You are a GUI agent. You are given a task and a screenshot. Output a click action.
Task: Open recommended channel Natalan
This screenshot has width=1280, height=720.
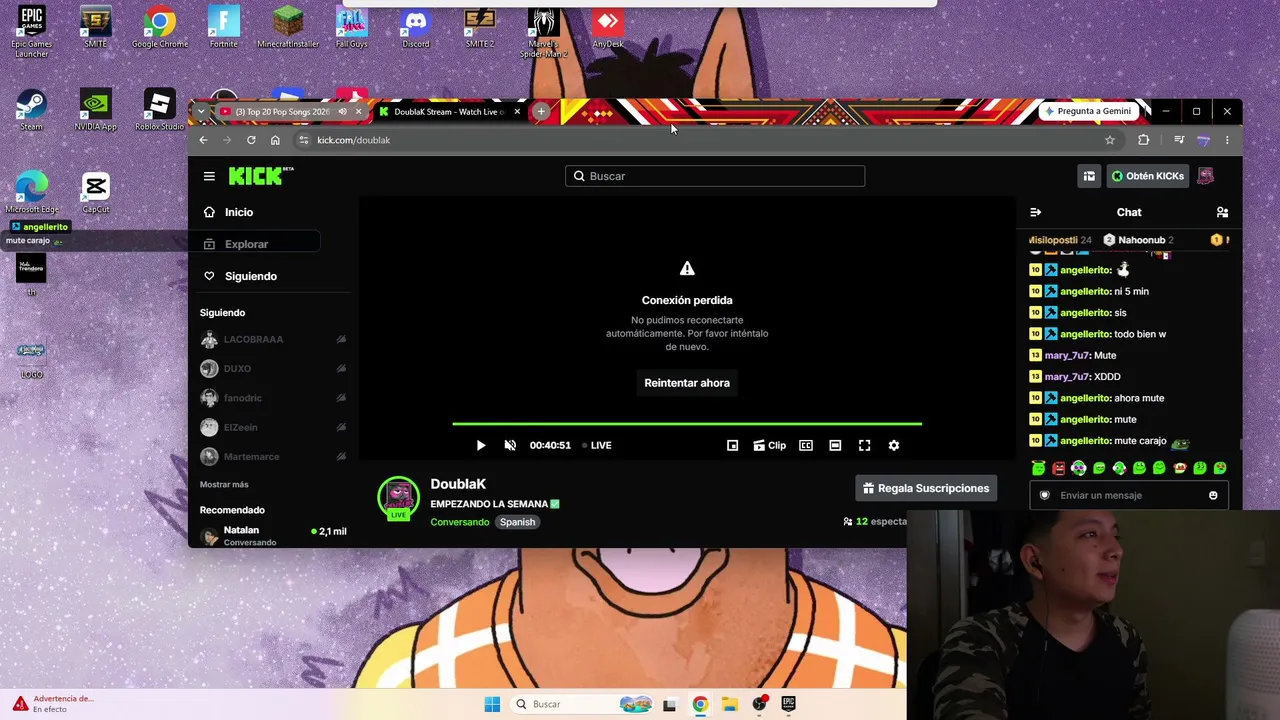tap(272, 536)
